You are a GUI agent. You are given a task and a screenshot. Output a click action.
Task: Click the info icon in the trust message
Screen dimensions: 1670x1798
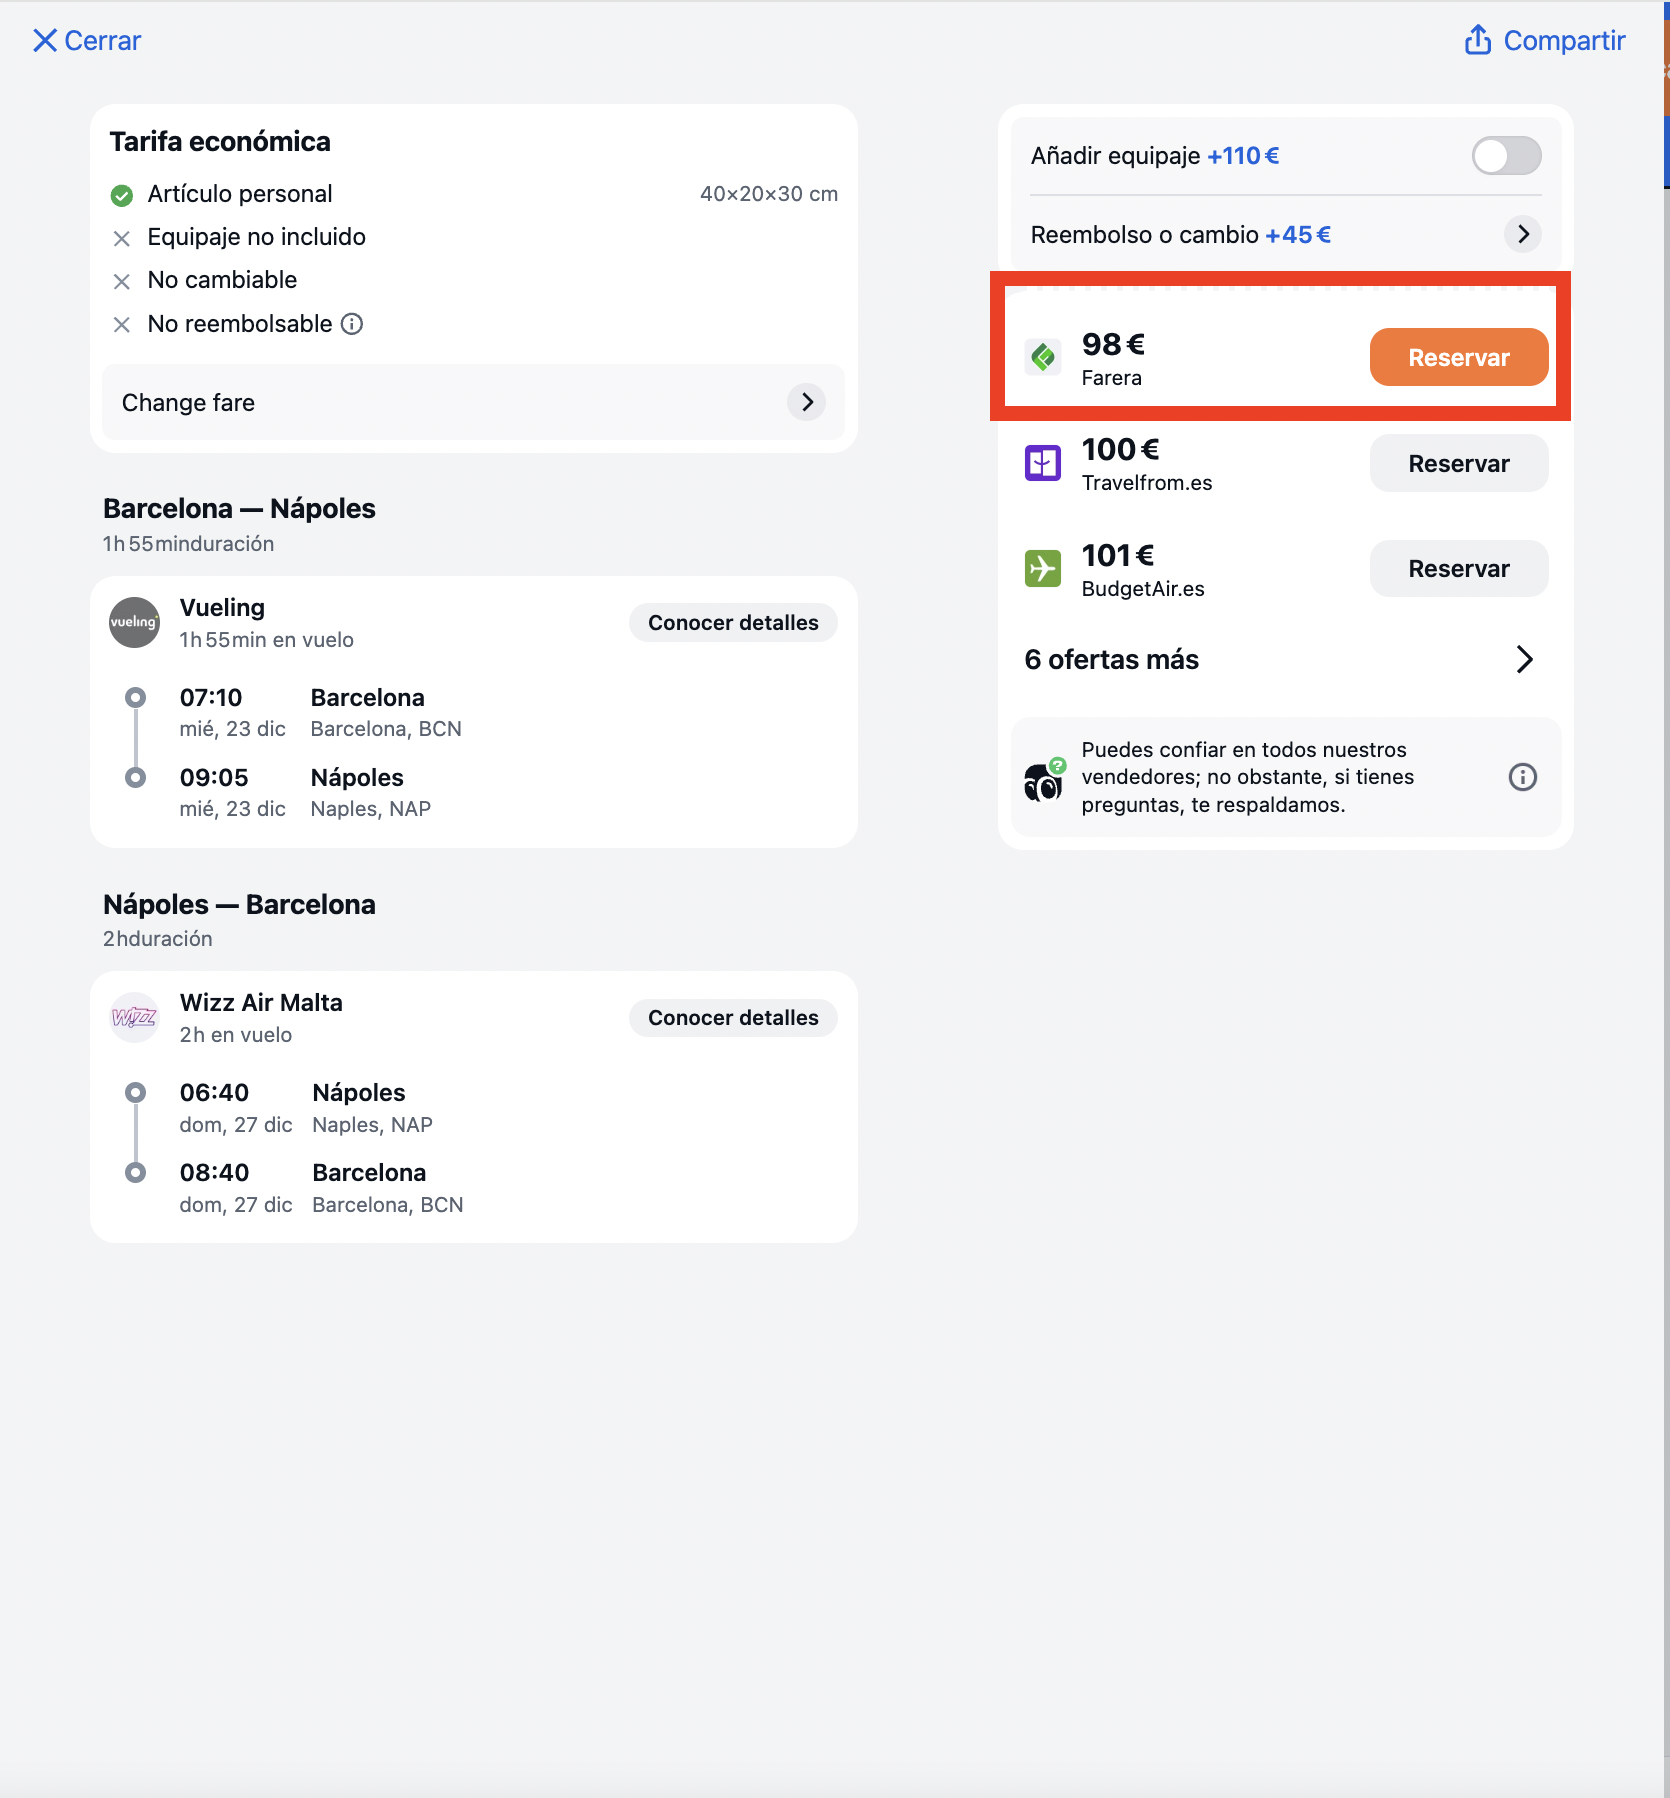coord(1522,777)
